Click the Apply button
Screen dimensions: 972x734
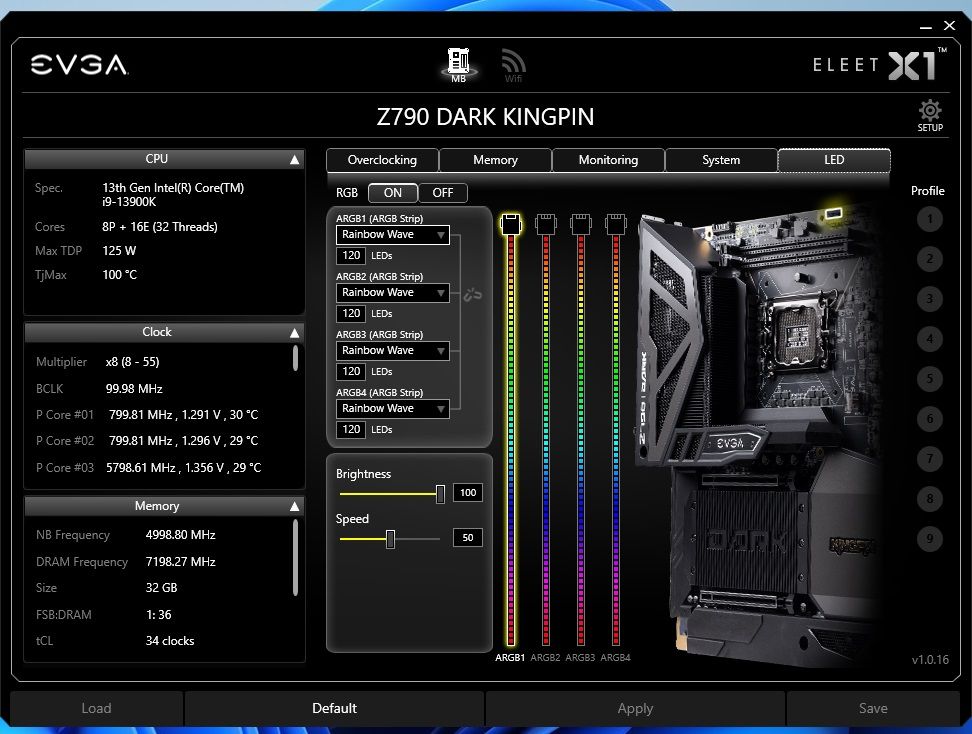(635, 708)
